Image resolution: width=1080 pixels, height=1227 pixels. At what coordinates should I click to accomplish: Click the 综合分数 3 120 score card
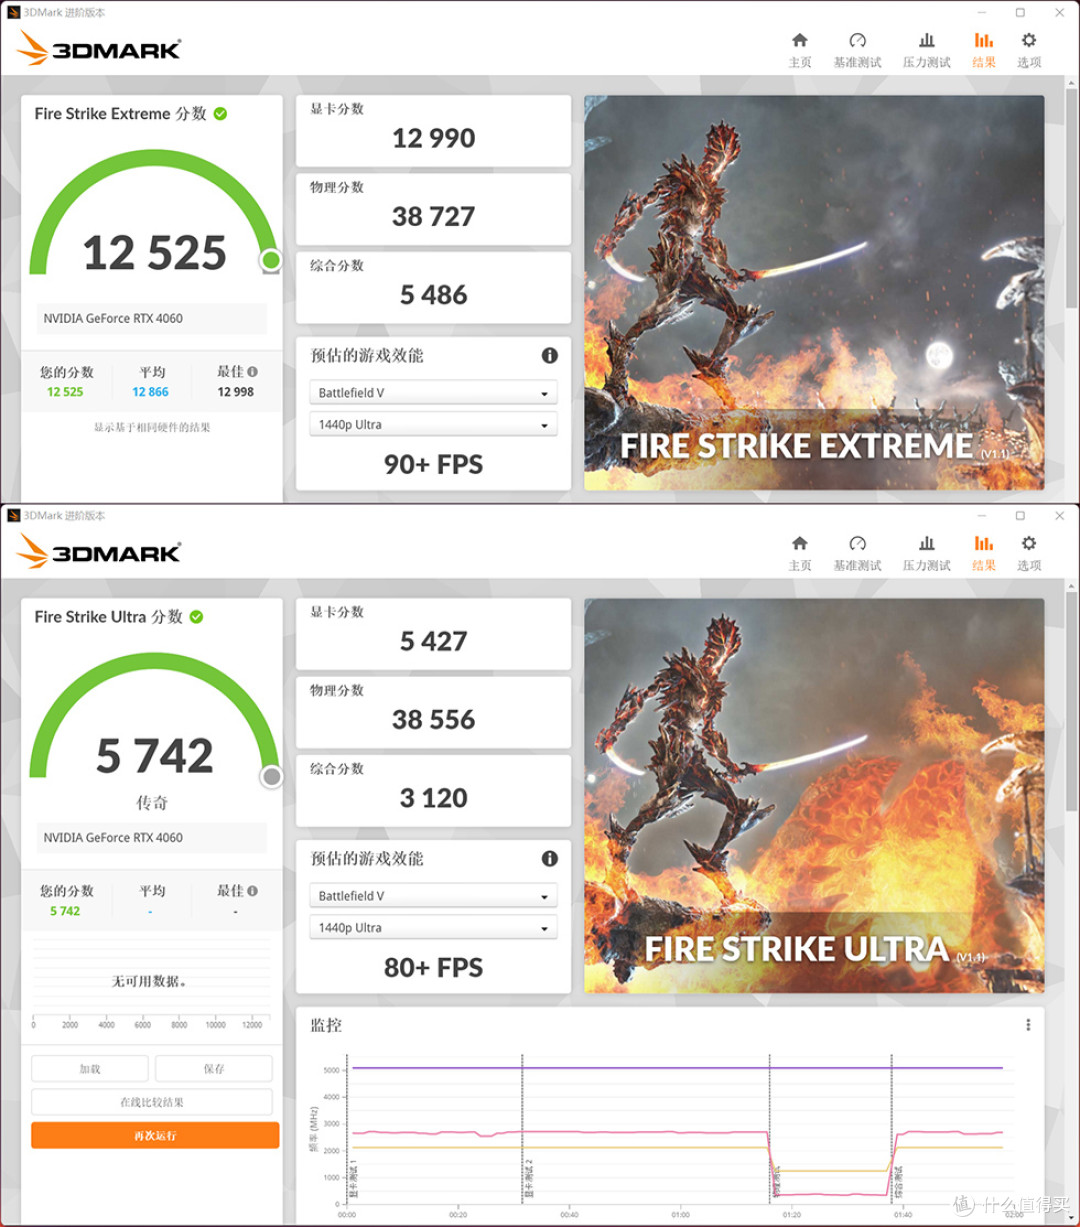pos(433,790)
